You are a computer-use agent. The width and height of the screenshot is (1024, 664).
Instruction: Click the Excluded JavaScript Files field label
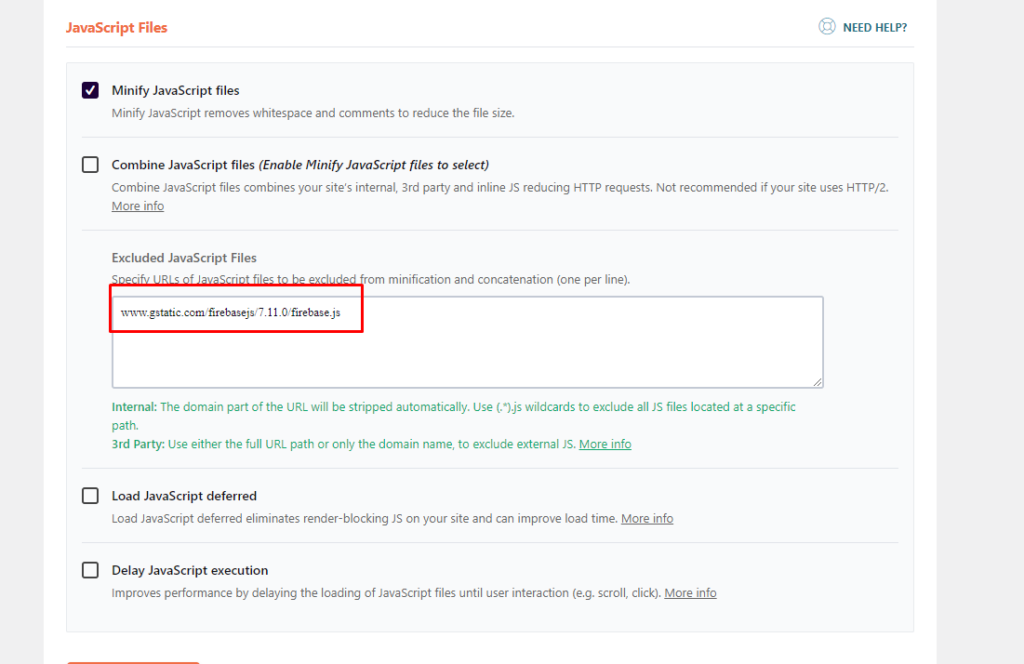184,258
